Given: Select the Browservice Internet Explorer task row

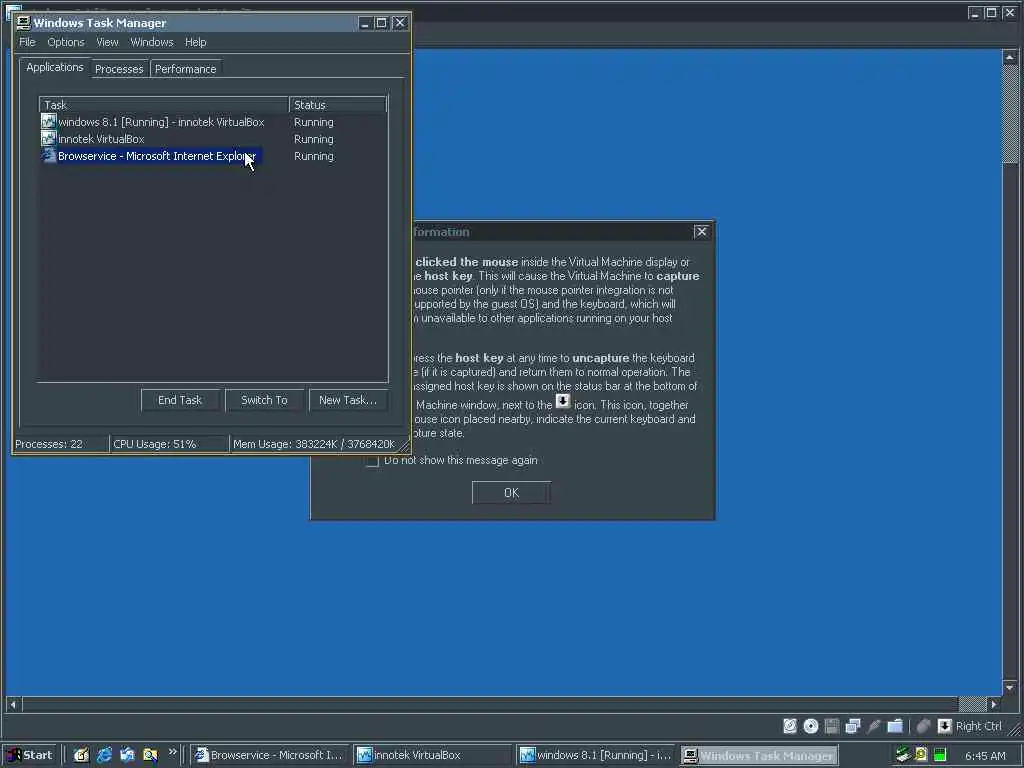Looking at the screenshot, I should click(214, 156).
